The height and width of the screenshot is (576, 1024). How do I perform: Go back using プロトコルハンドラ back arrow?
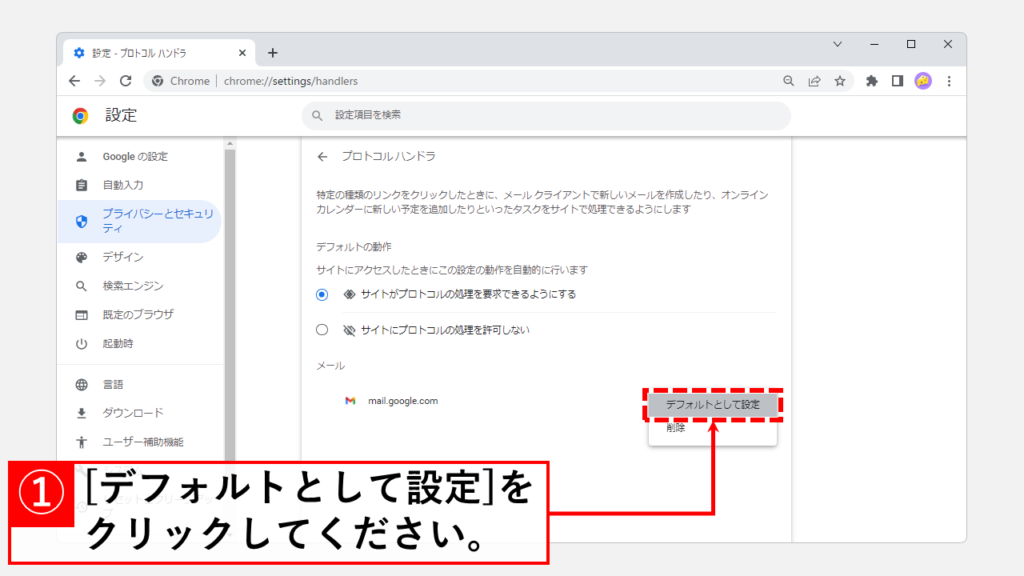(x=322, y=157)
